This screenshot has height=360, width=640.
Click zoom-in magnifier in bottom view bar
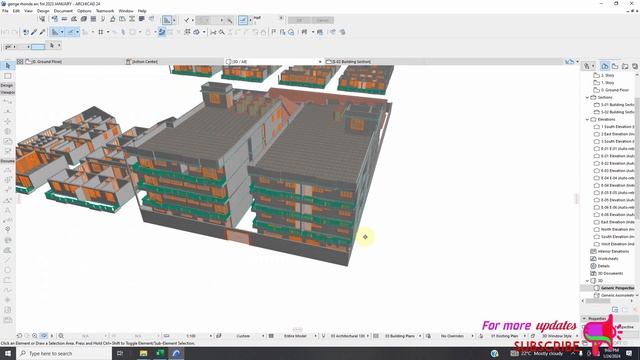pos(35,336)
